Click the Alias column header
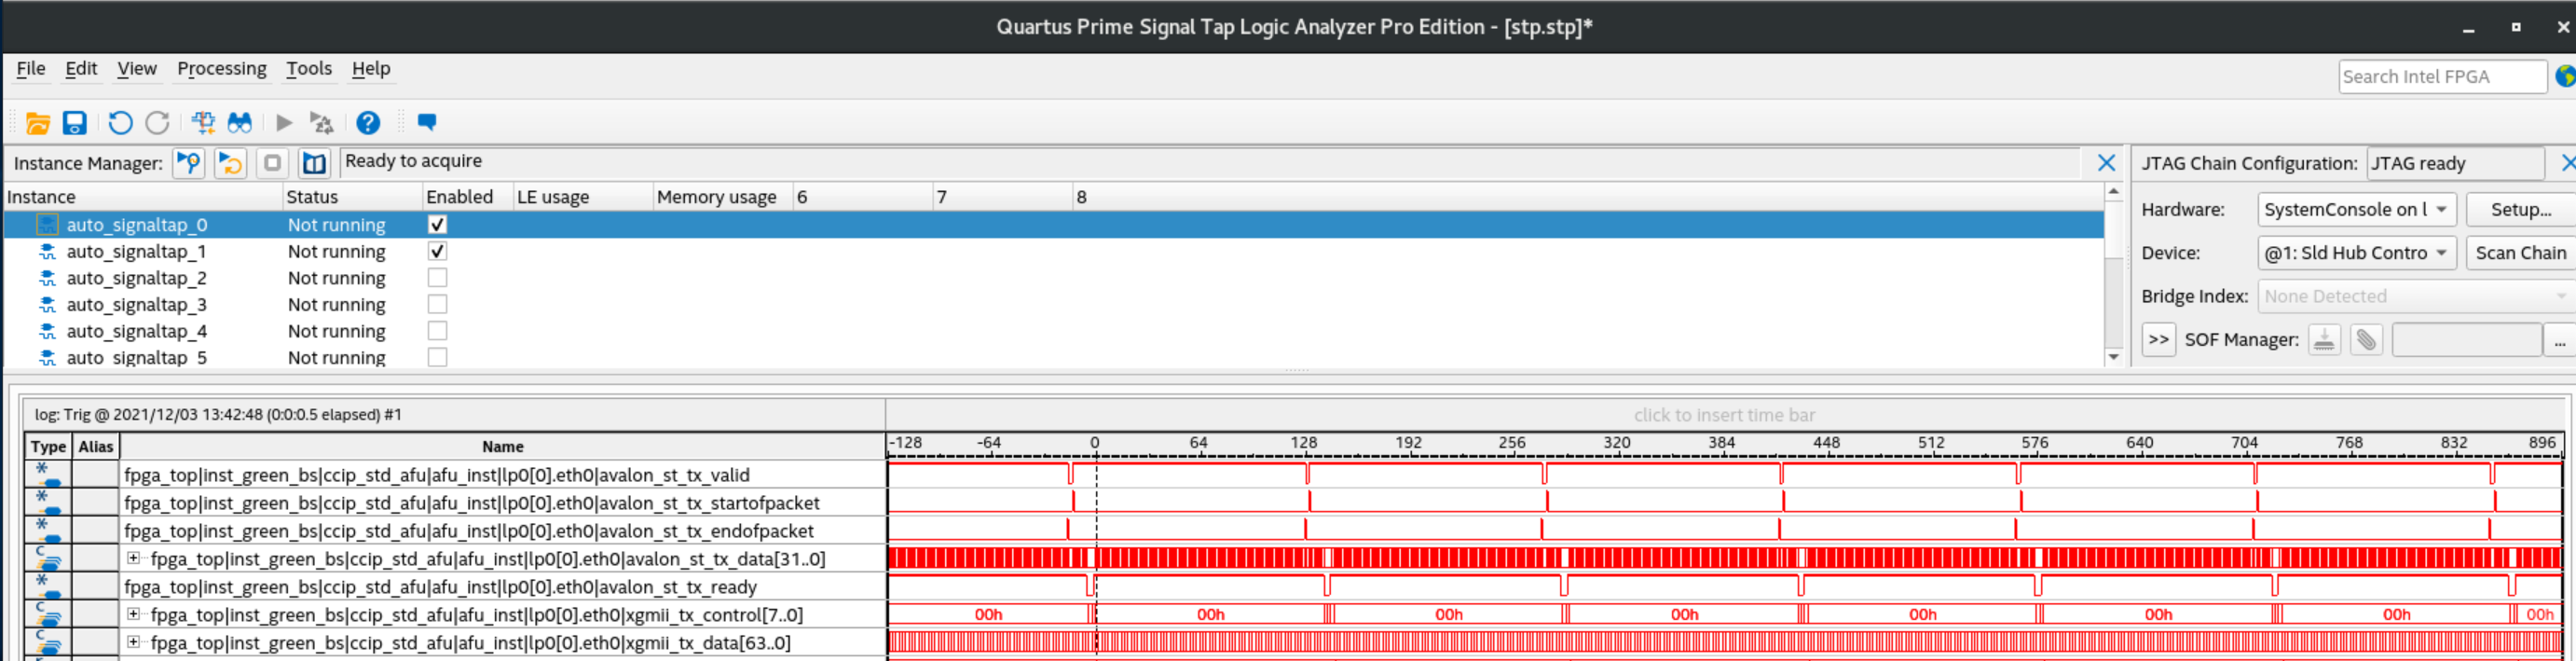2576x661 pixels. pos(96,446)
